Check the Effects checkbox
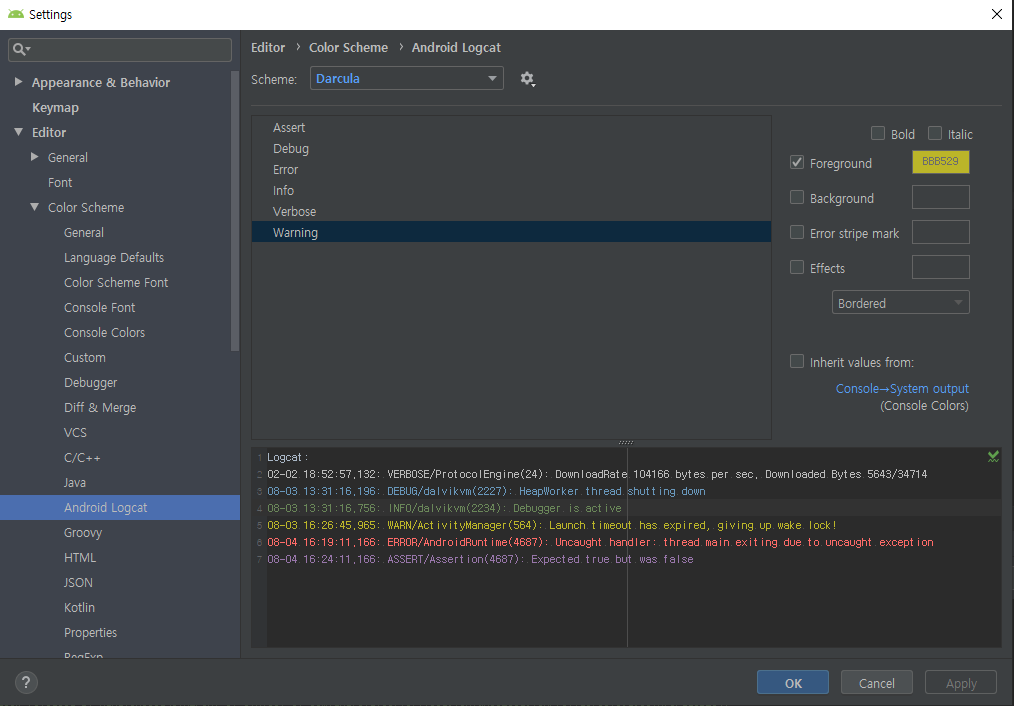Viewport: 1014px width, 706px height. pos(797,267)
